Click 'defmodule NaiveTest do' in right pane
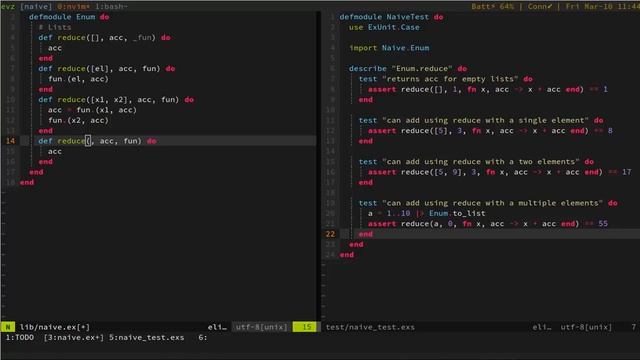640x360 pixels. pos(391,17)
